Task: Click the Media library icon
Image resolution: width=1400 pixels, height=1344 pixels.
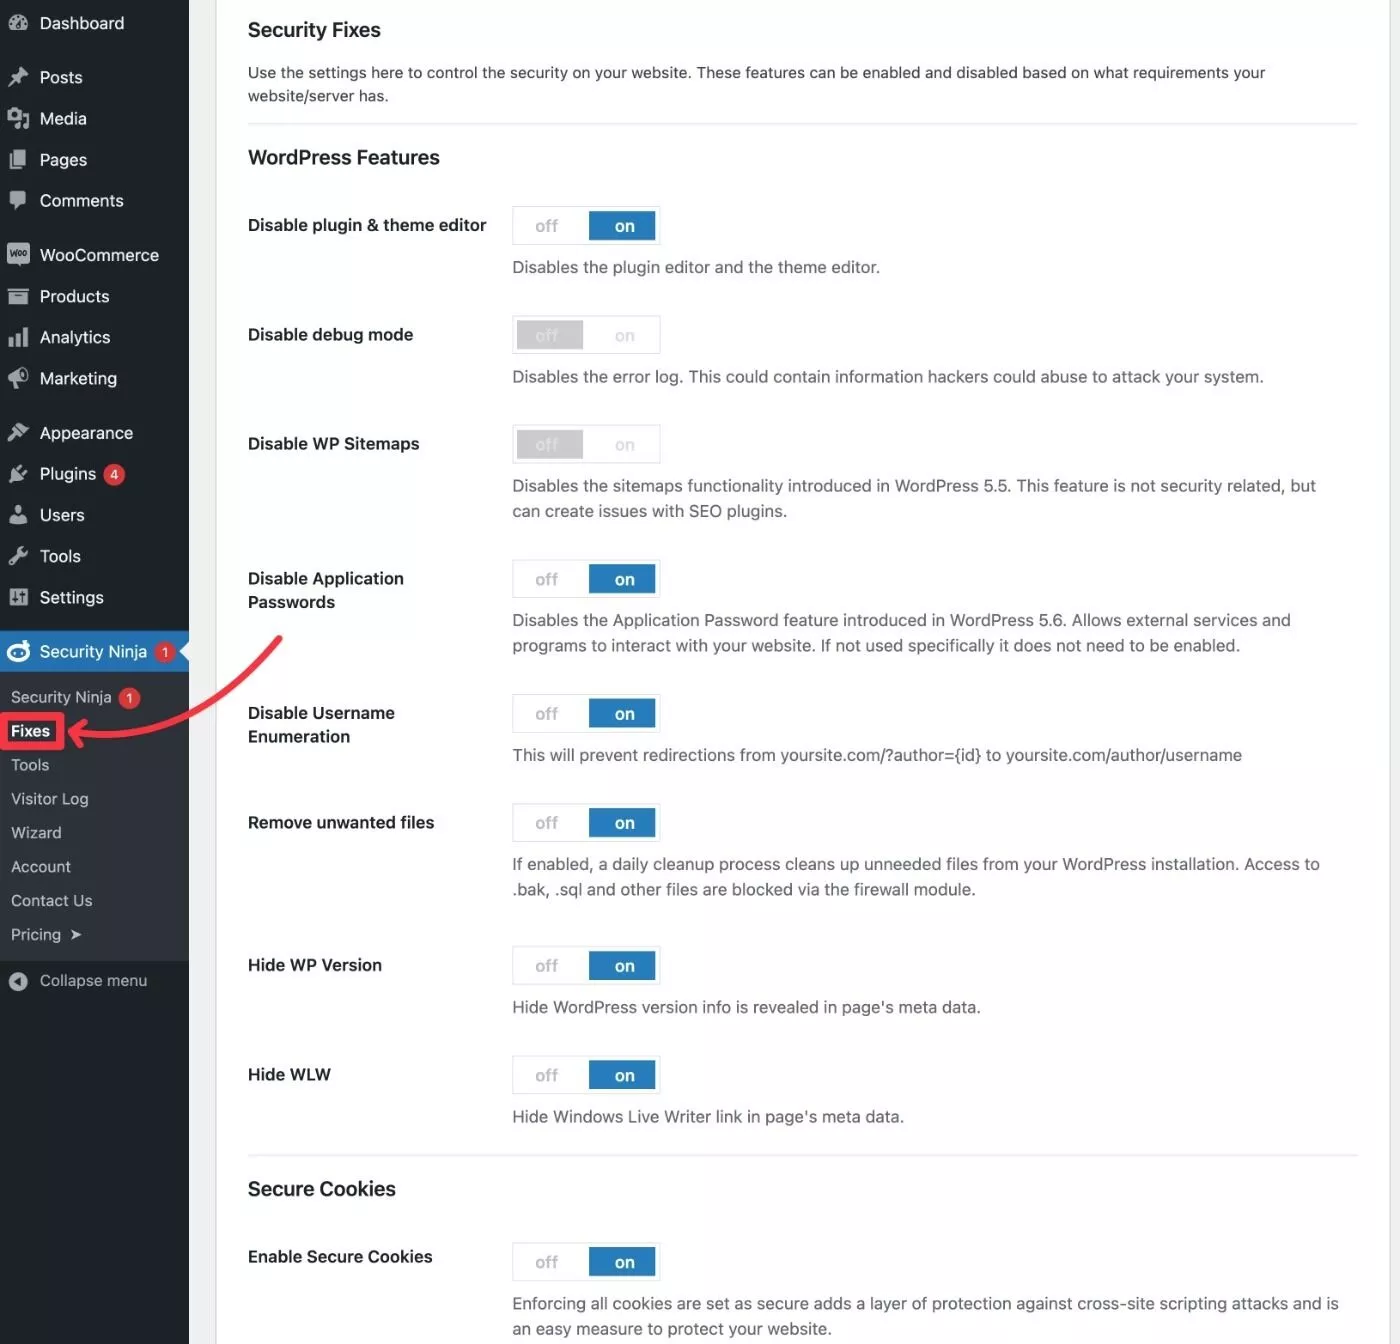Action: 18,118
